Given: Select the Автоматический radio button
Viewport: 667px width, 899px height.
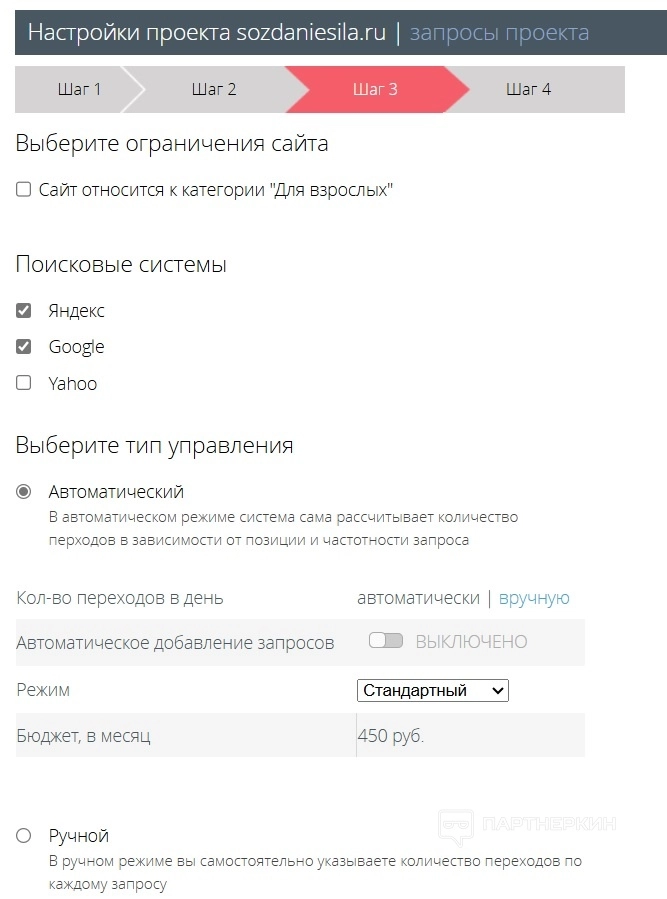Looking at the screenshot, I should coord(24,492).
